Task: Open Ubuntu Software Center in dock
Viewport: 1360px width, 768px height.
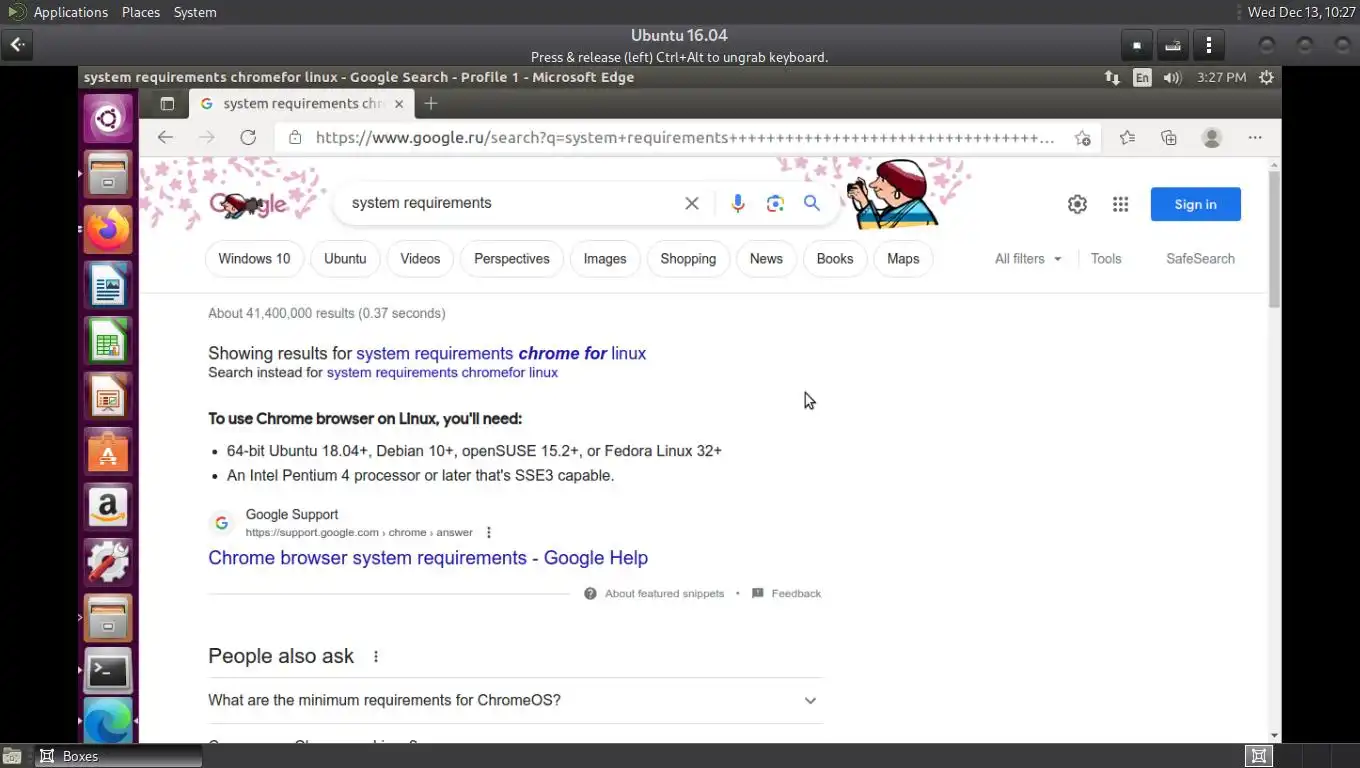Action: pyautogui.click(x=108, y=453)
